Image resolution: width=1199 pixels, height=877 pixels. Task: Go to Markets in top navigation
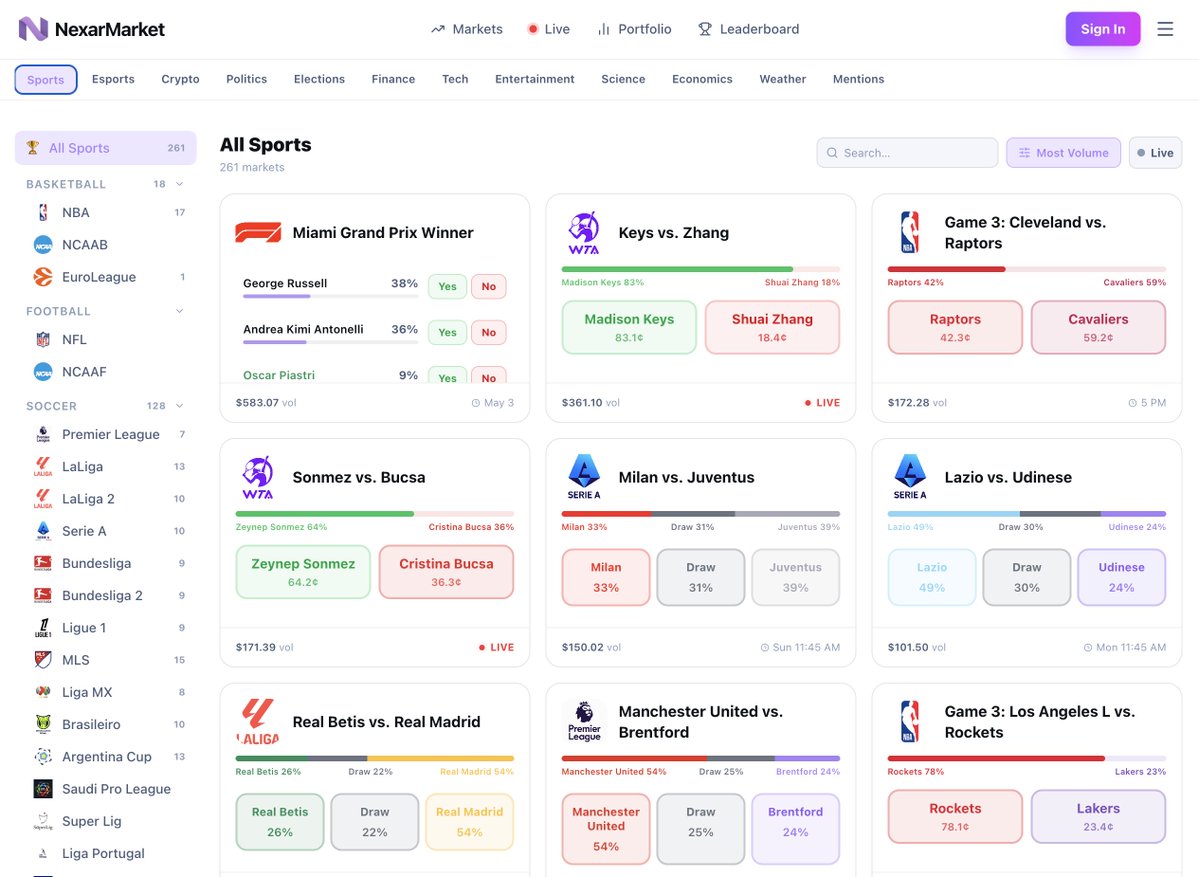(466, 29)
